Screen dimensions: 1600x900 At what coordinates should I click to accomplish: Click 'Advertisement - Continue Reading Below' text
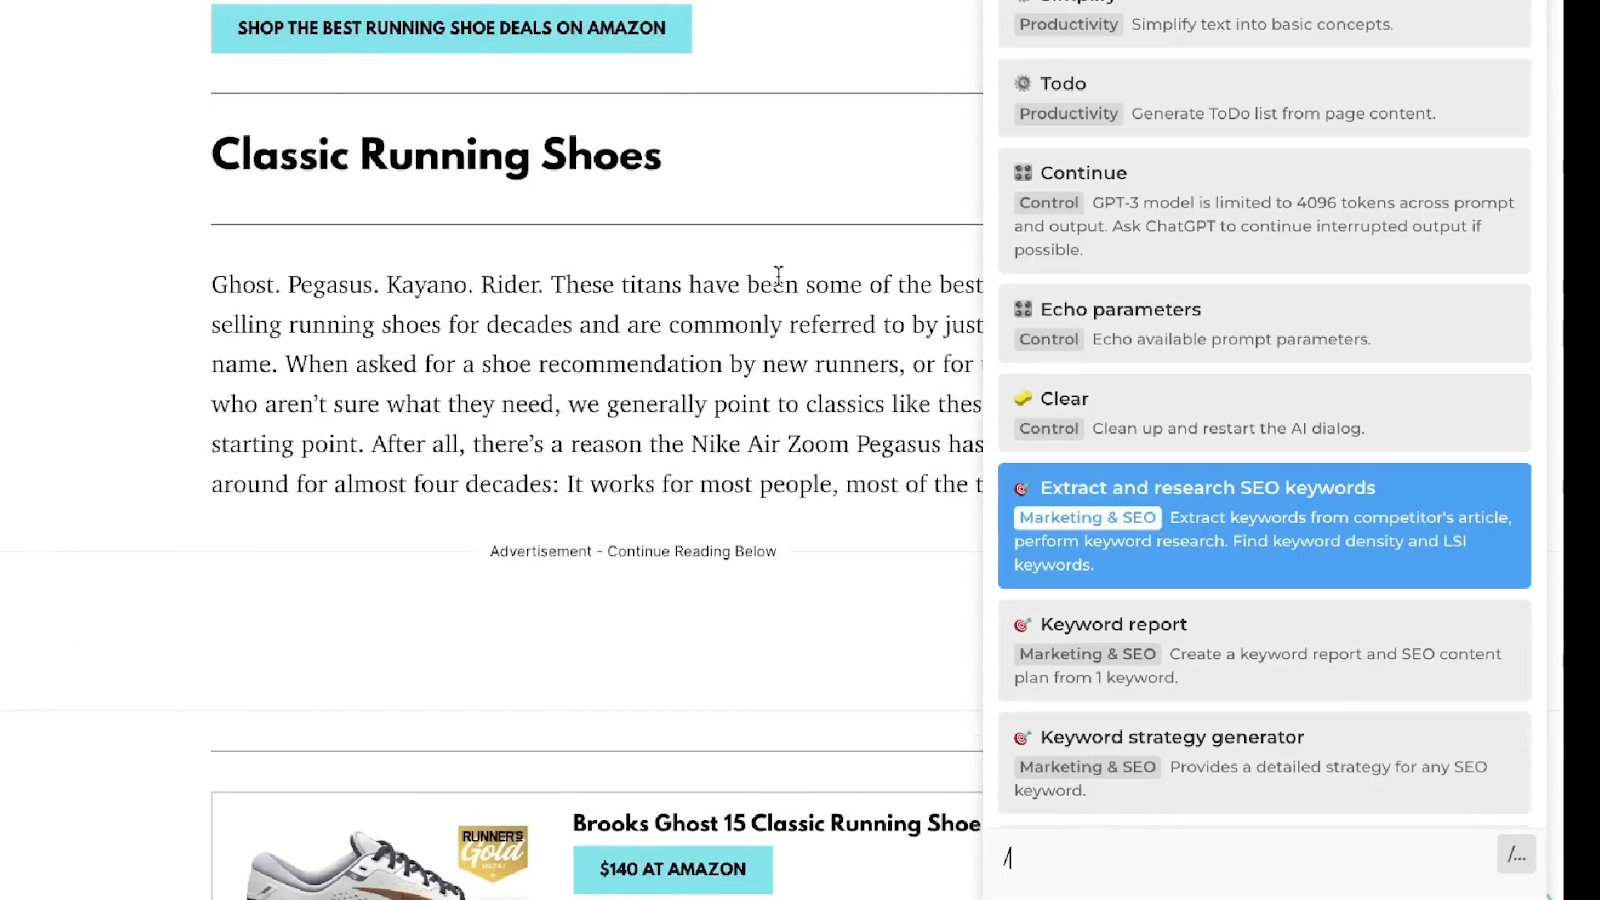tap(633, 551)
